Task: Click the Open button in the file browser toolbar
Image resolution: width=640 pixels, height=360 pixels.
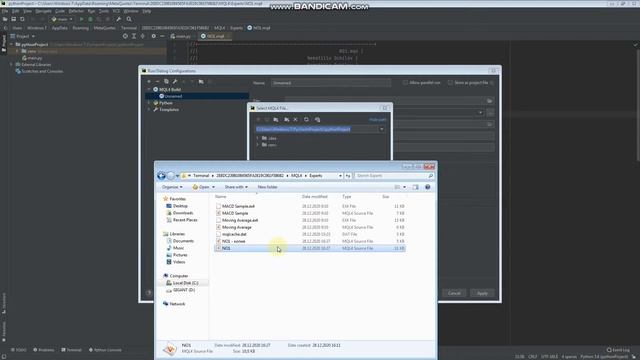Action: [201, 187]
